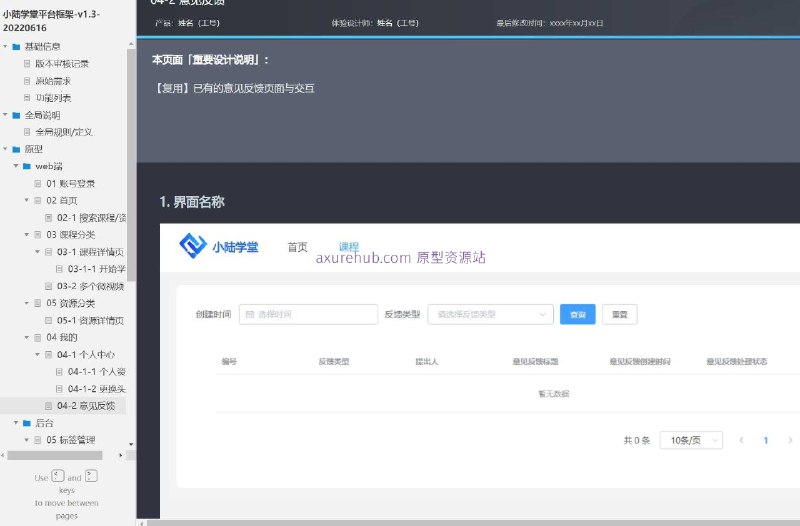Click the 意见反馈处理状态 column header
800x526 pixels.
[x=737, y=361]
